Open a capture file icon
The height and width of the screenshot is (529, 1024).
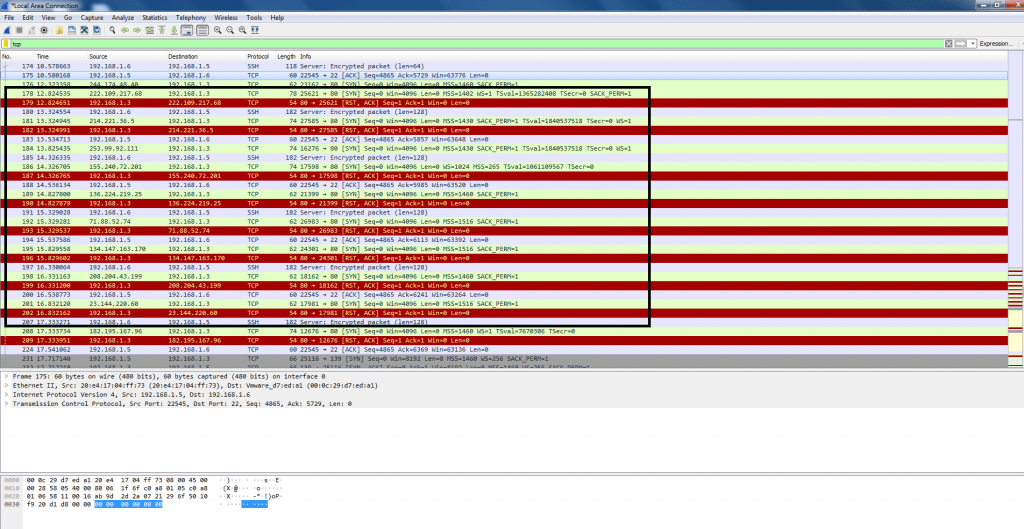59,30
